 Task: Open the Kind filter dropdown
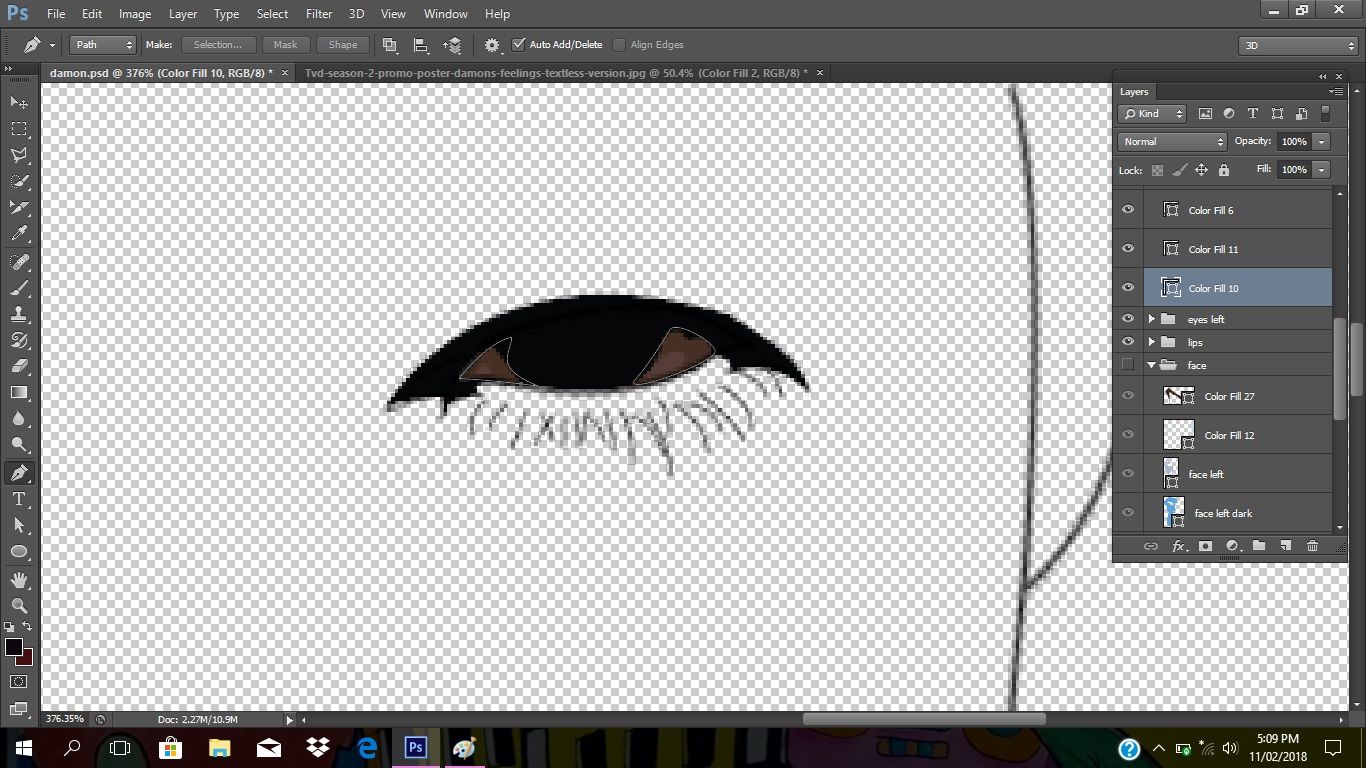tap(1152, 114)
